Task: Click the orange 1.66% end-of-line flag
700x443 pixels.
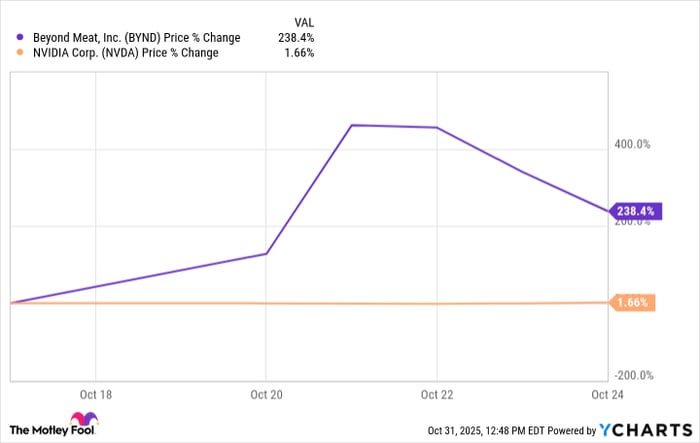Action: tap(632, 302)
